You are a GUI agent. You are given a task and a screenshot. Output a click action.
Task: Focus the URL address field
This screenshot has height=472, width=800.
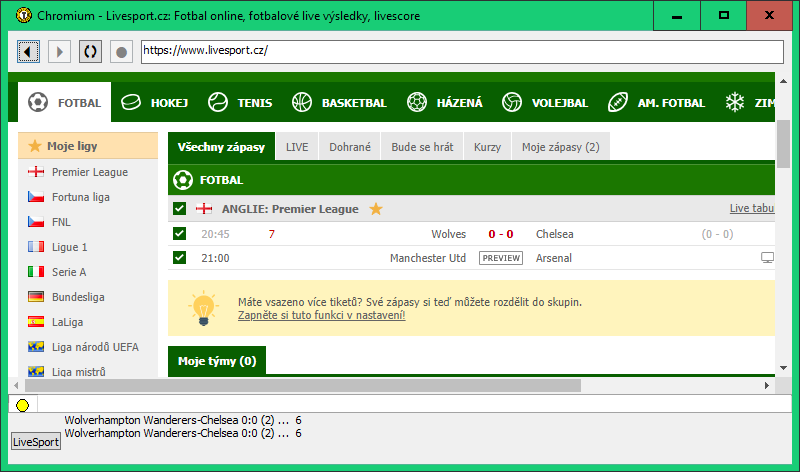click(x=462, y=52)
